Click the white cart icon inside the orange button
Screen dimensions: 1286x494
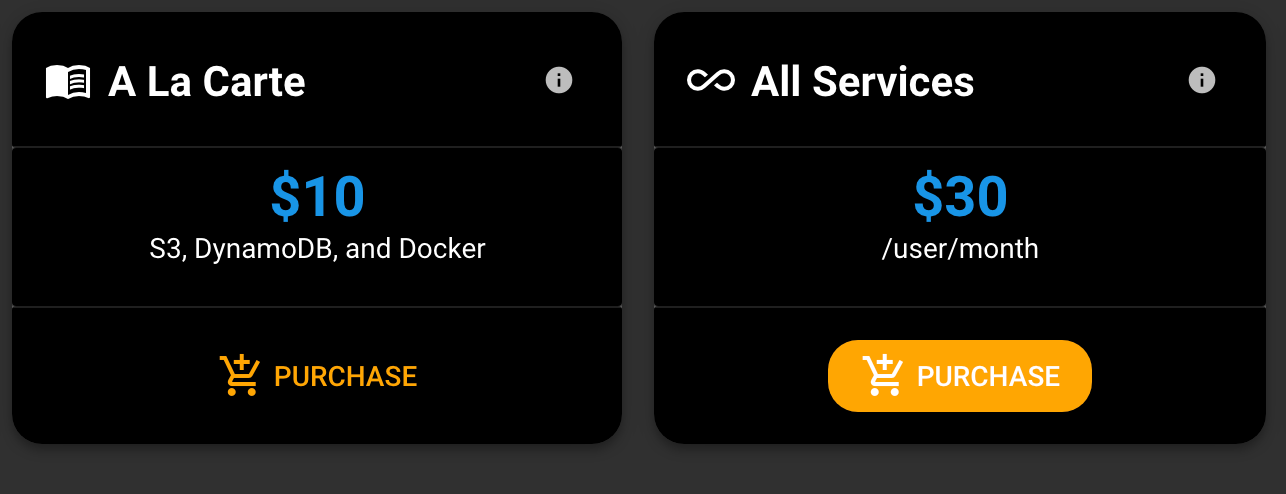[x=883, y=376]
